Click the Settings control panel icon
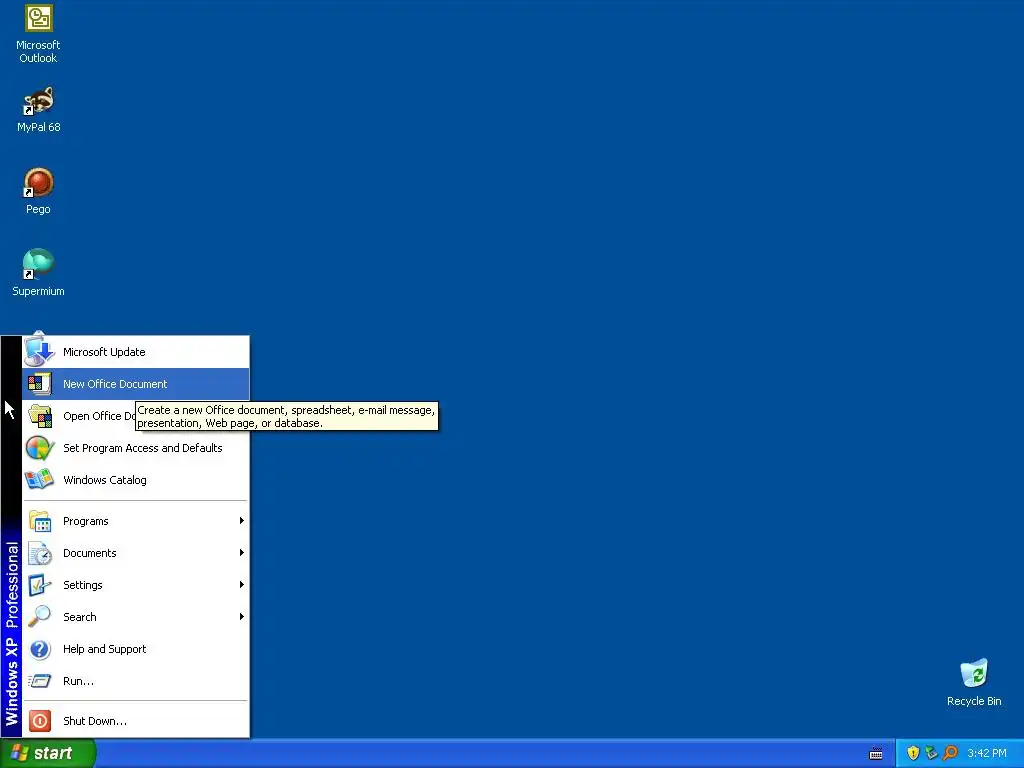 point(39,585)
